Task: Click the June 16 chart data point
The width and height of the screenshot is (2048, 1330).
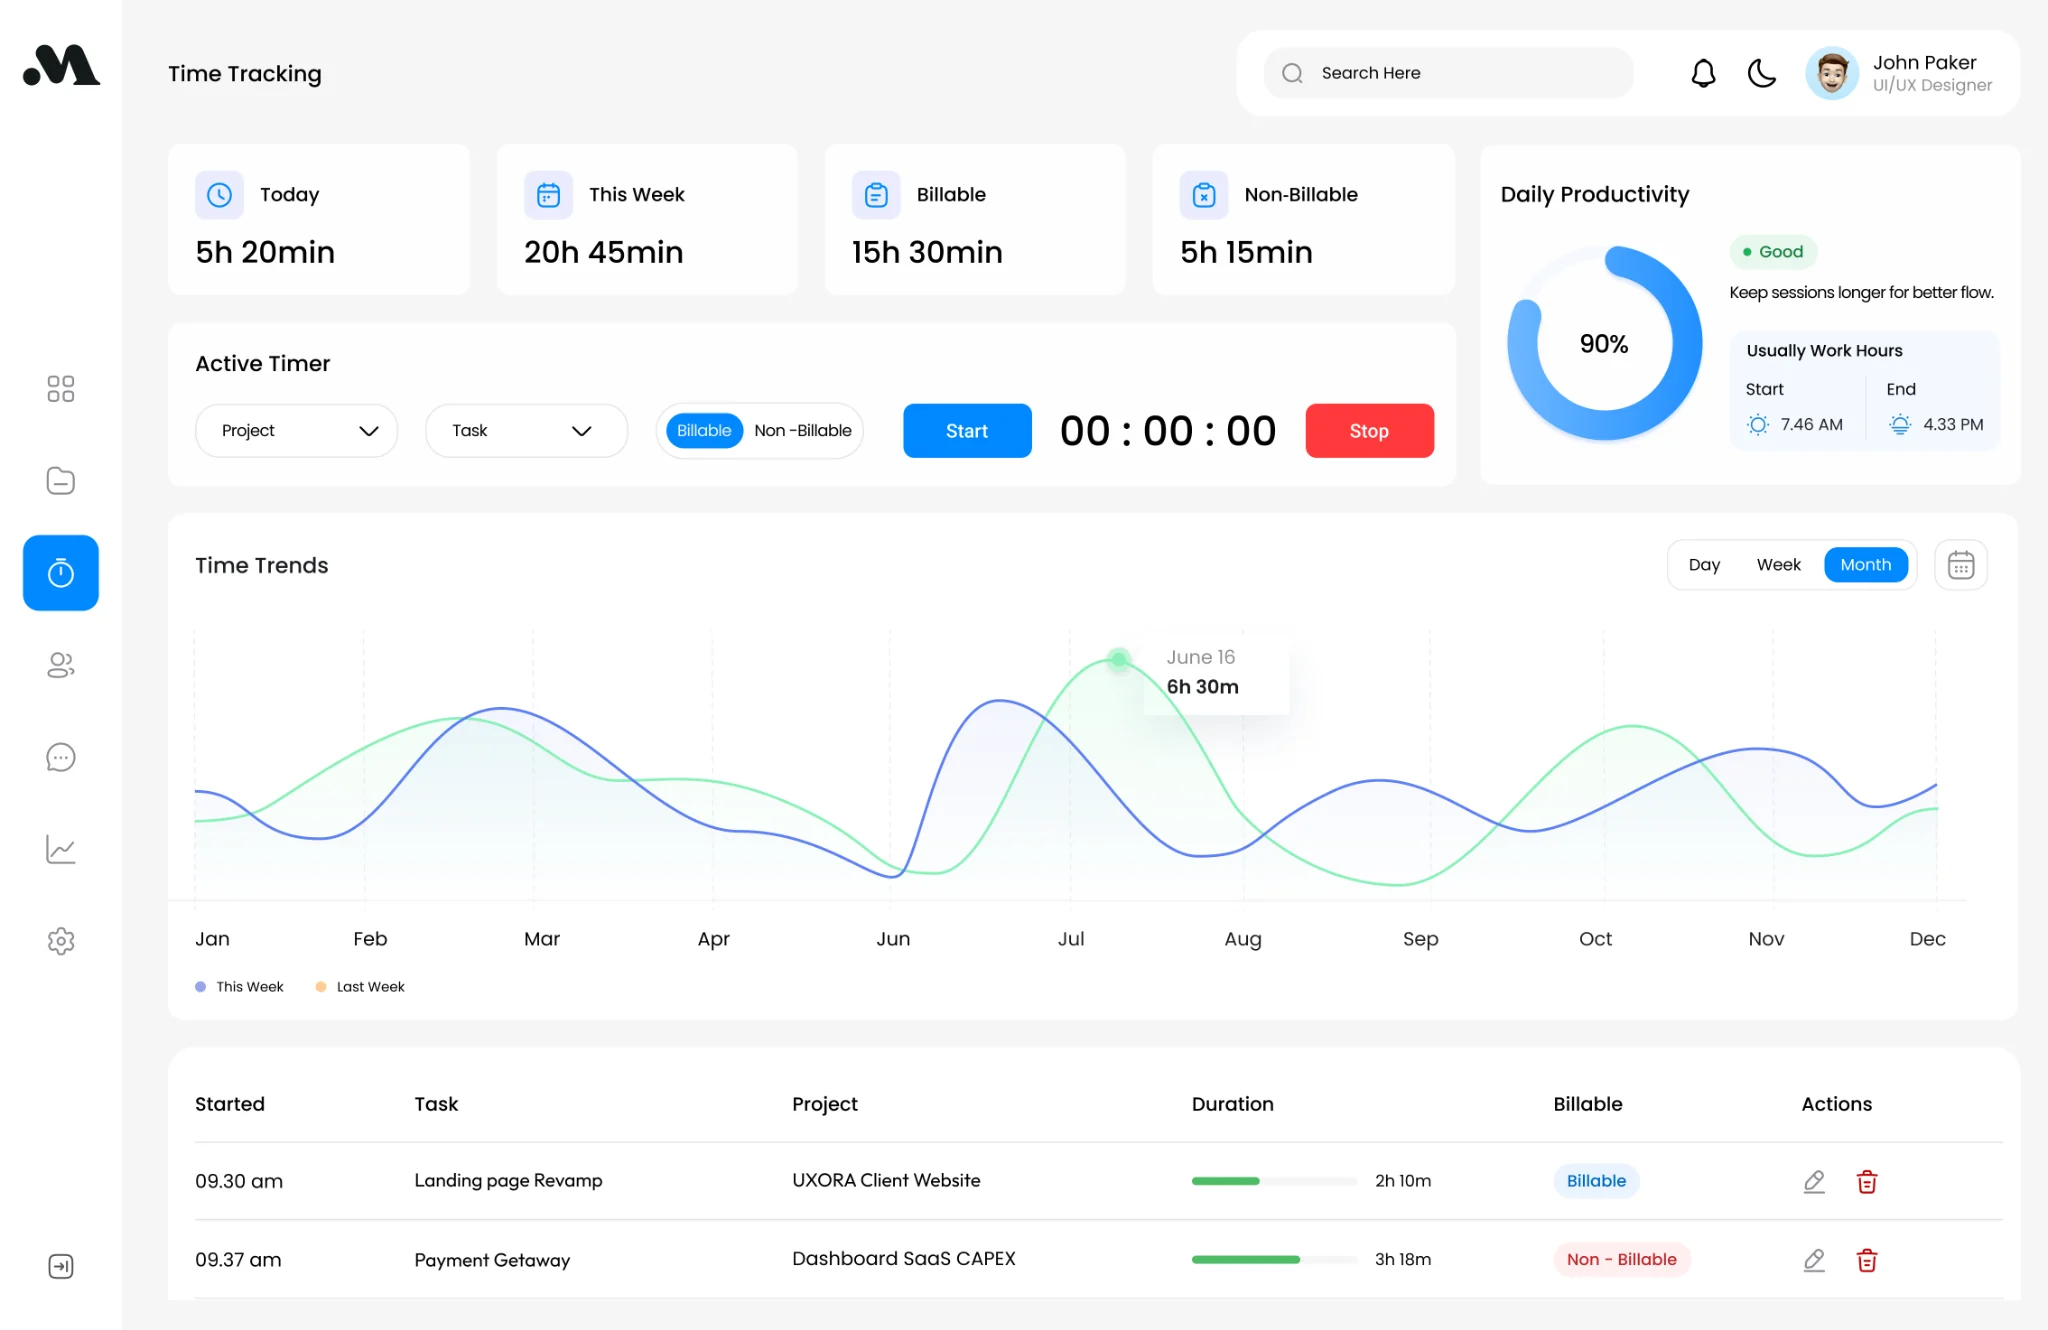Action: pos(1119,658)
